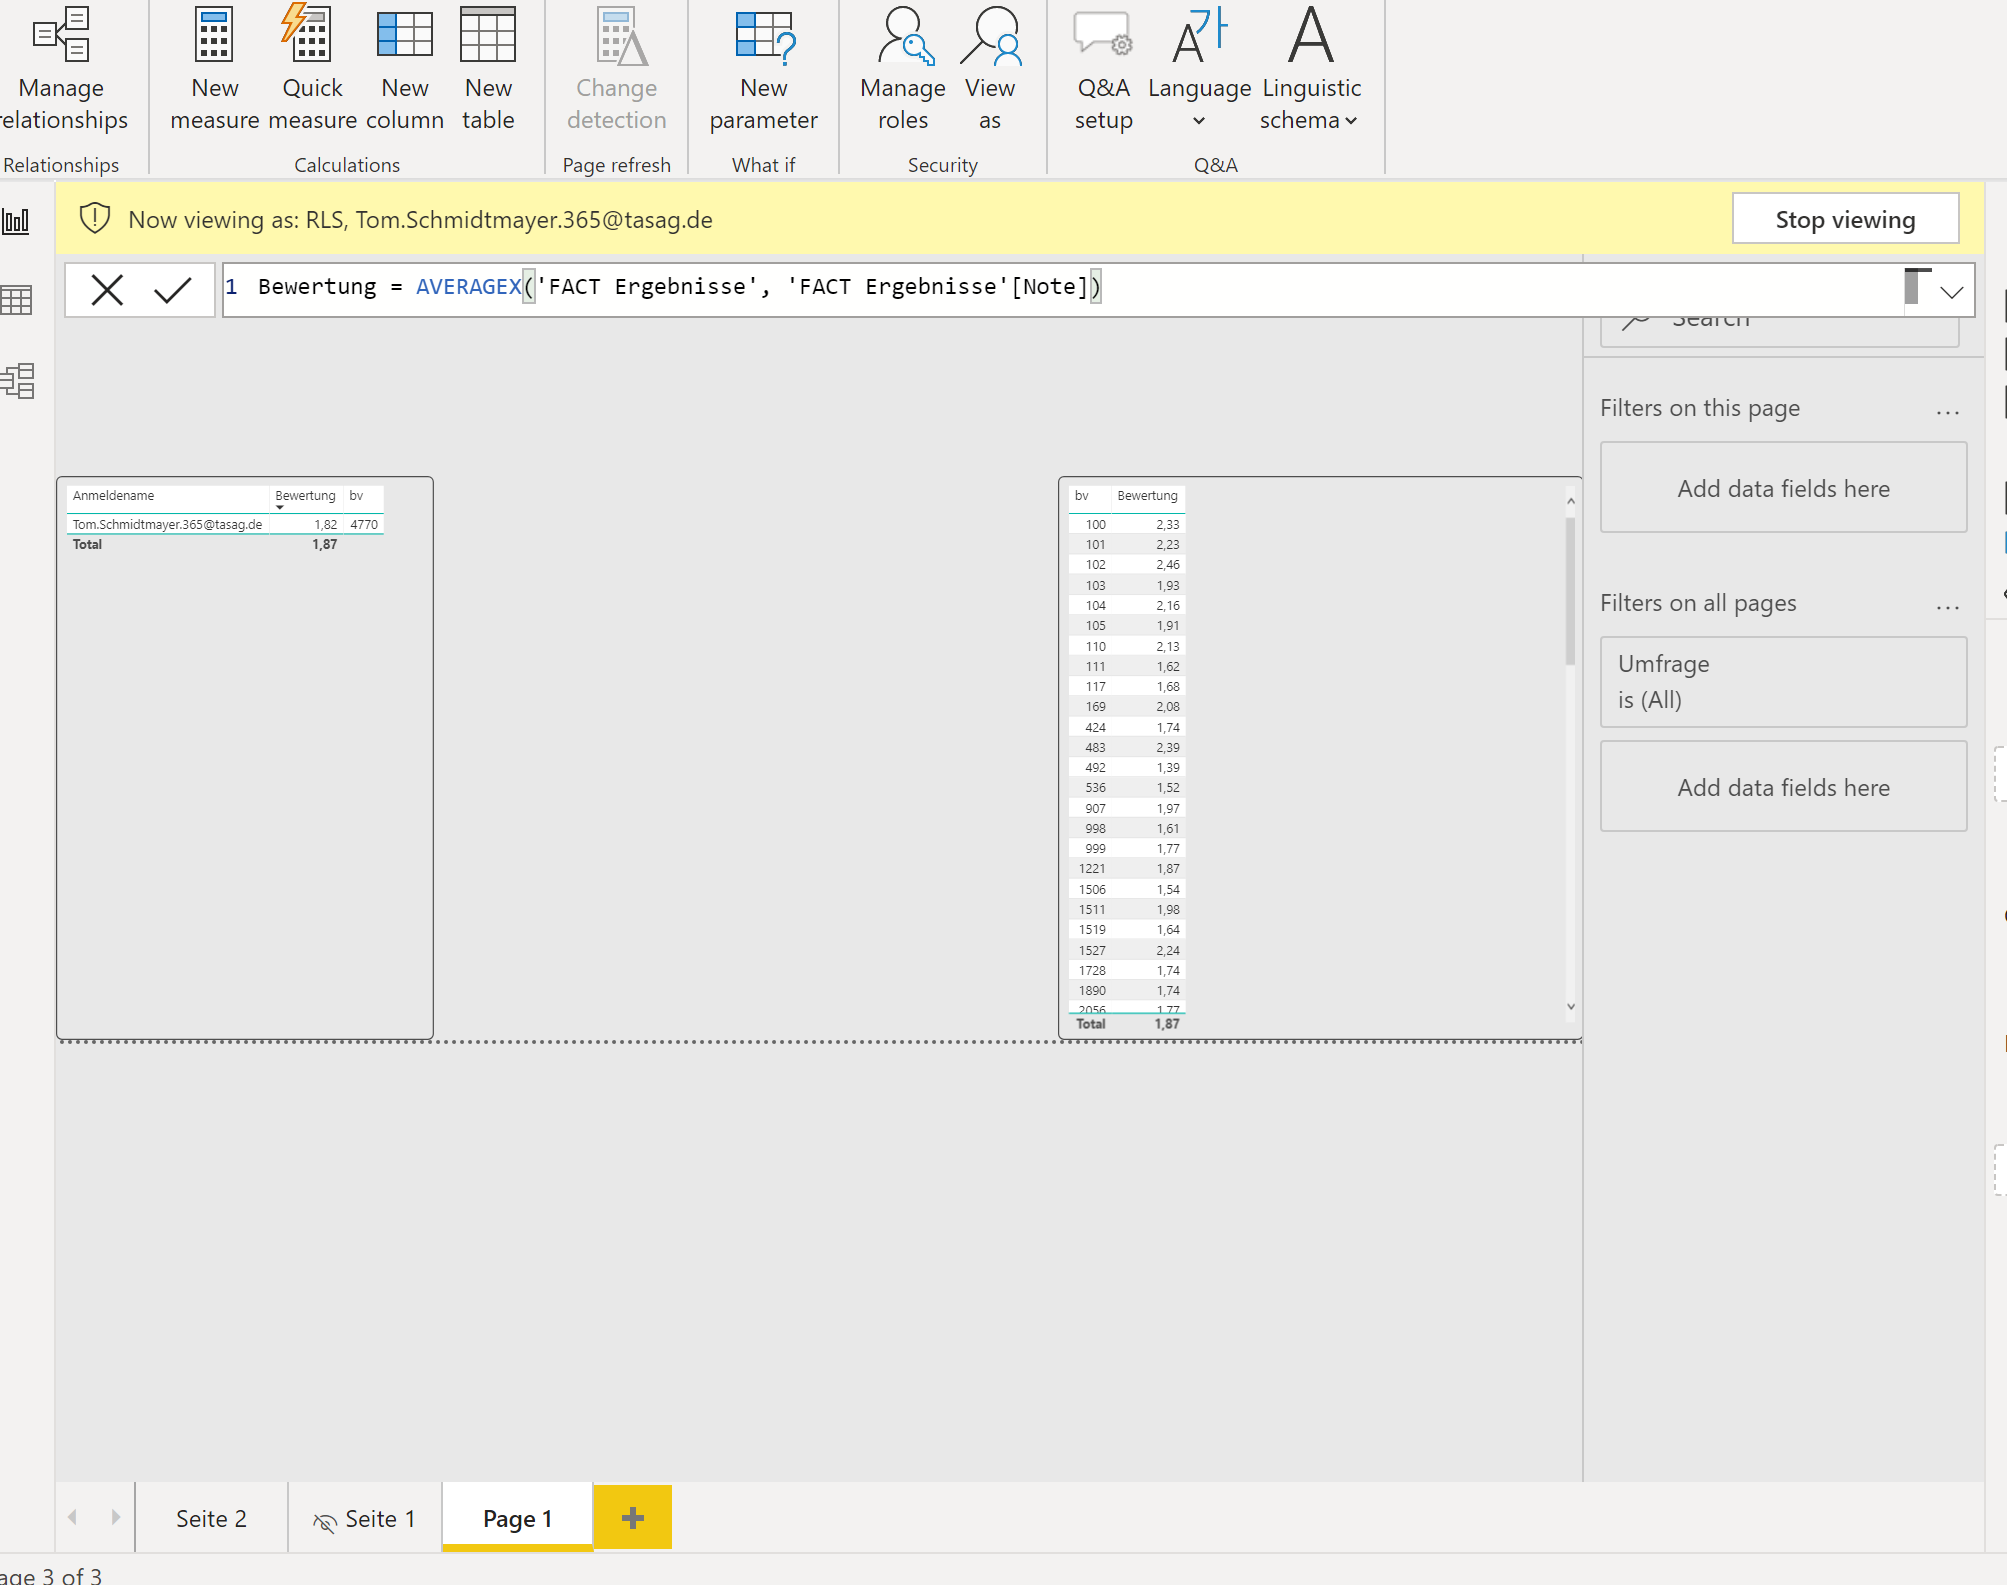Click the DAX formula editor text
This screenshot has width=2007, height=1585.
tap(678, 287)
